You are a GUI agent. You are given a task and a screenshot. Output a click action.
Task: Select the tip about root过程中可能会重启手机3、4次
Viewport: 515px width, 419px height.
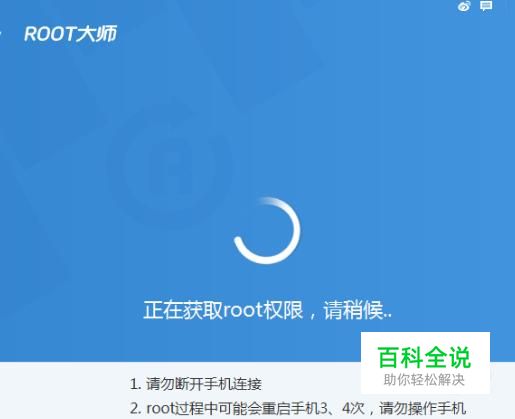pos(298,408)
